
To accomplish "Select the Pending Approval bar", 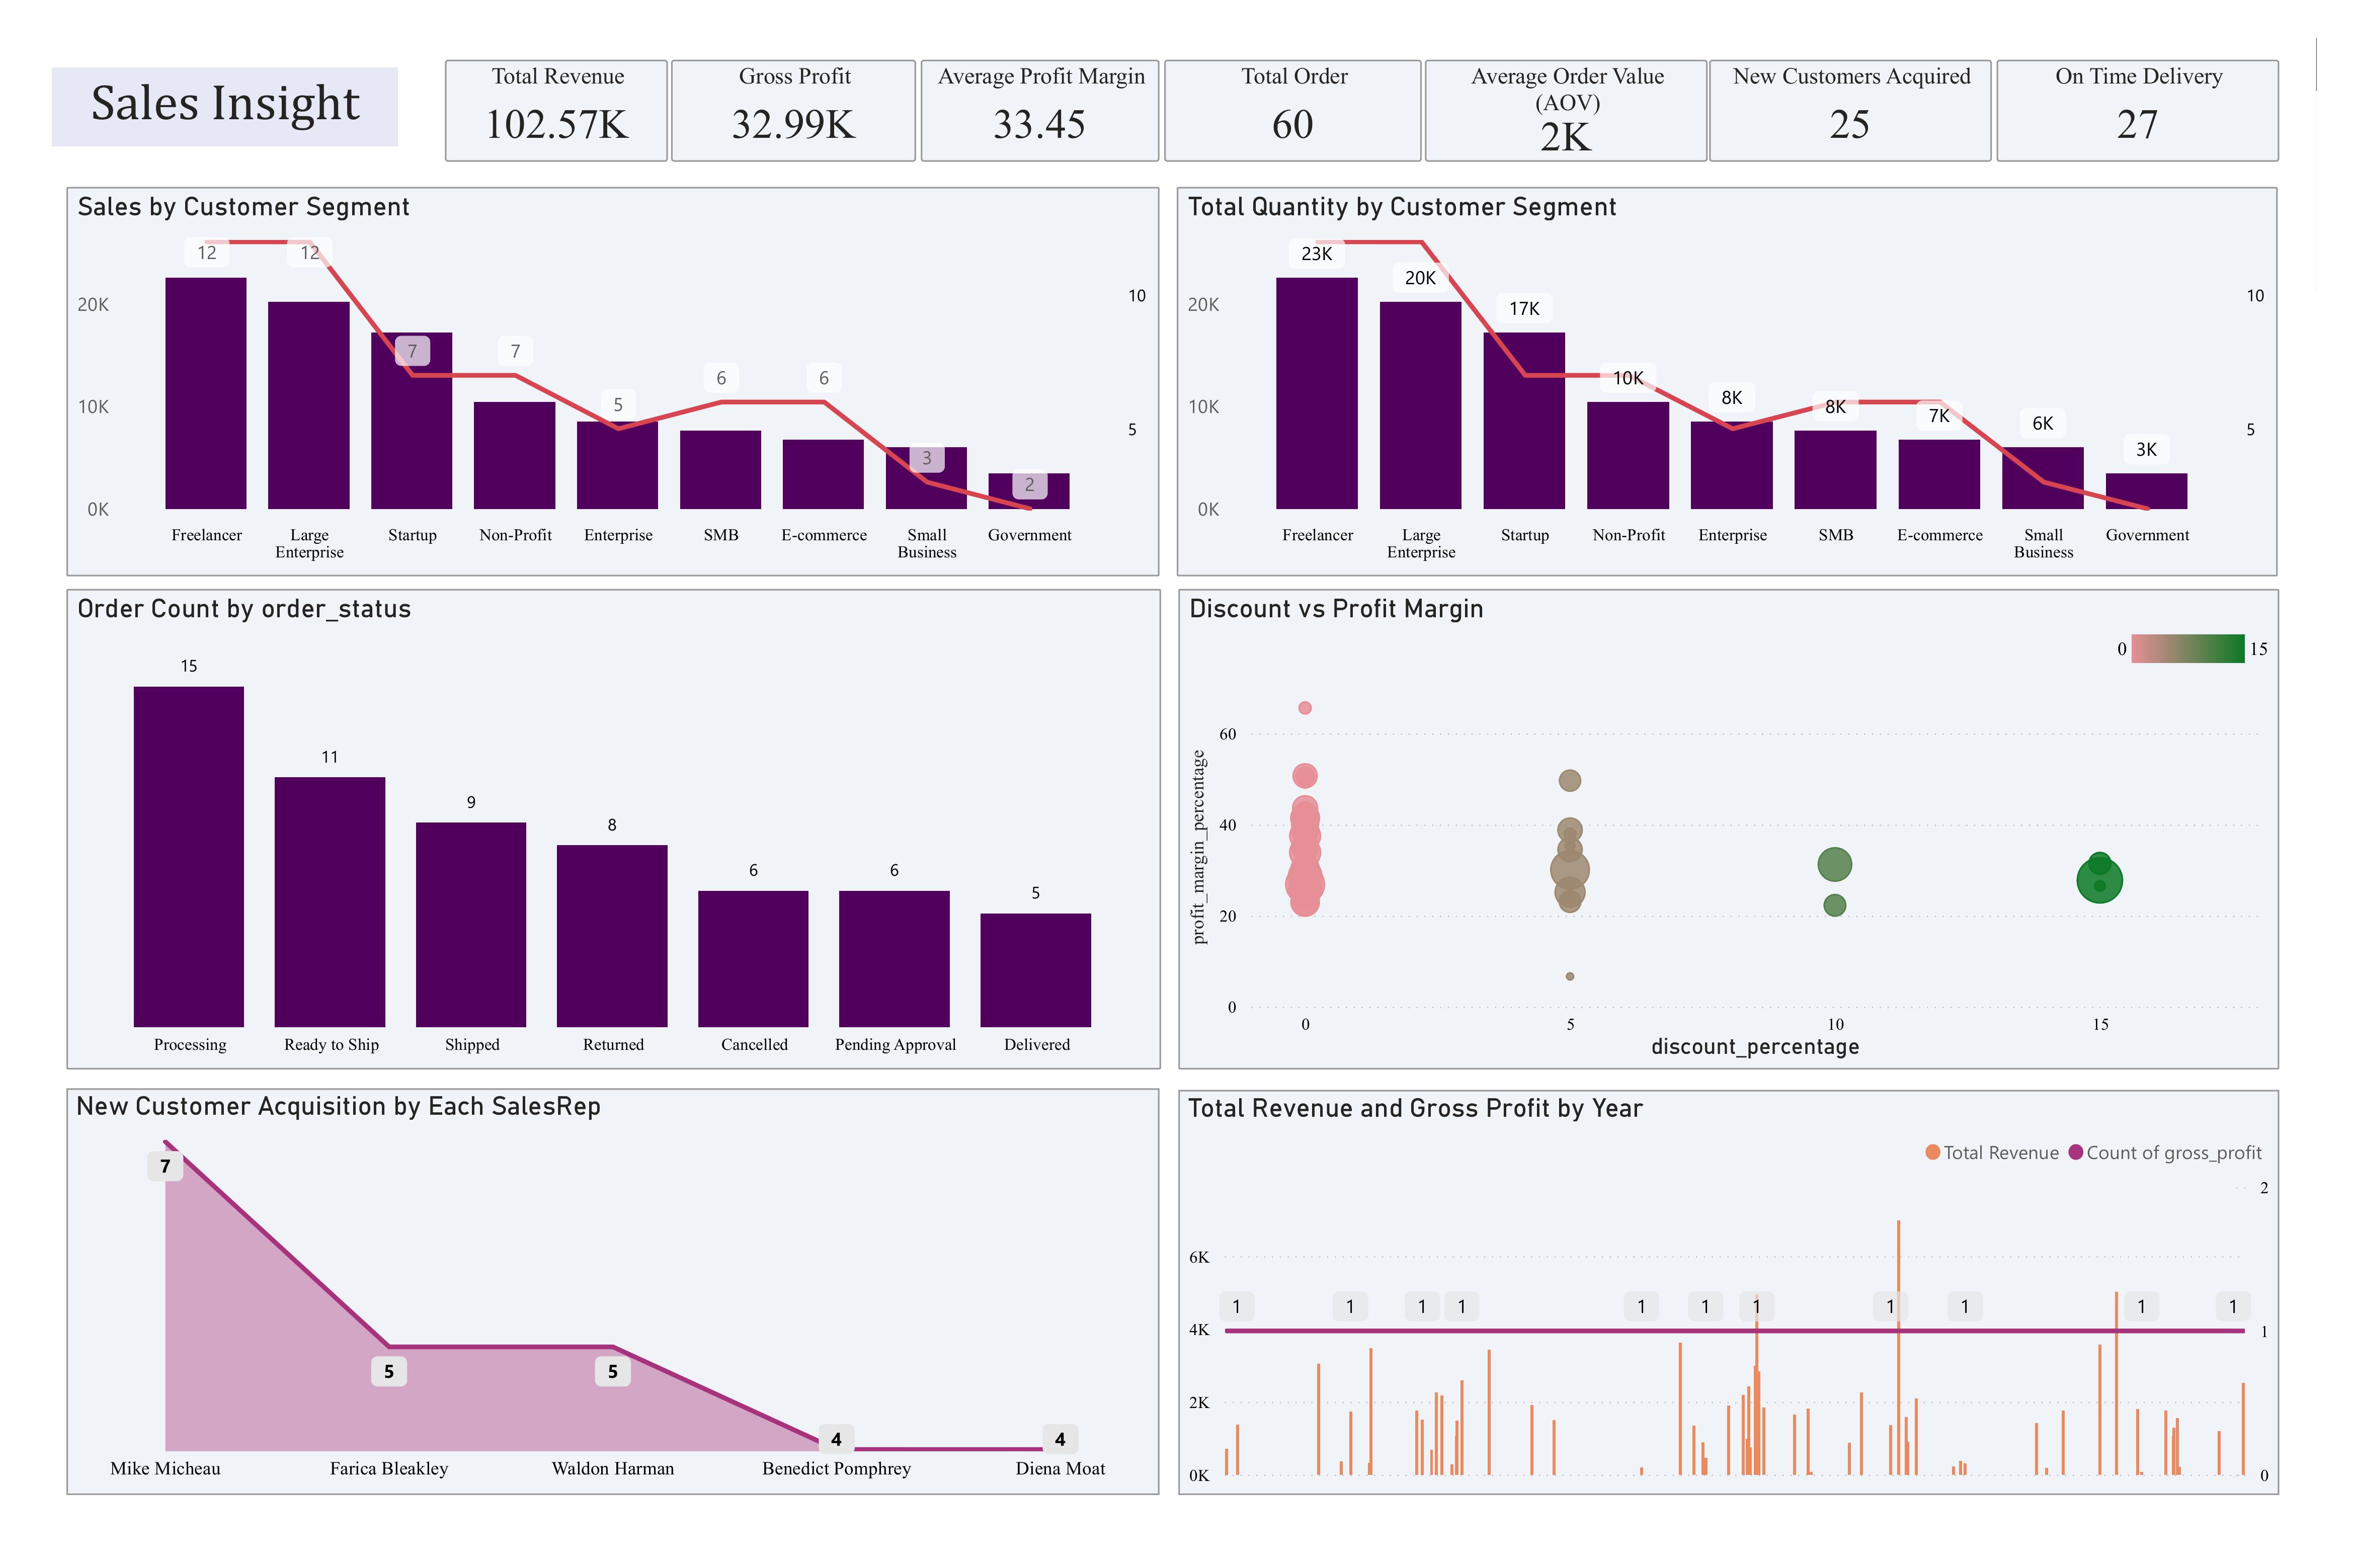I will click(x=894, y=958).
